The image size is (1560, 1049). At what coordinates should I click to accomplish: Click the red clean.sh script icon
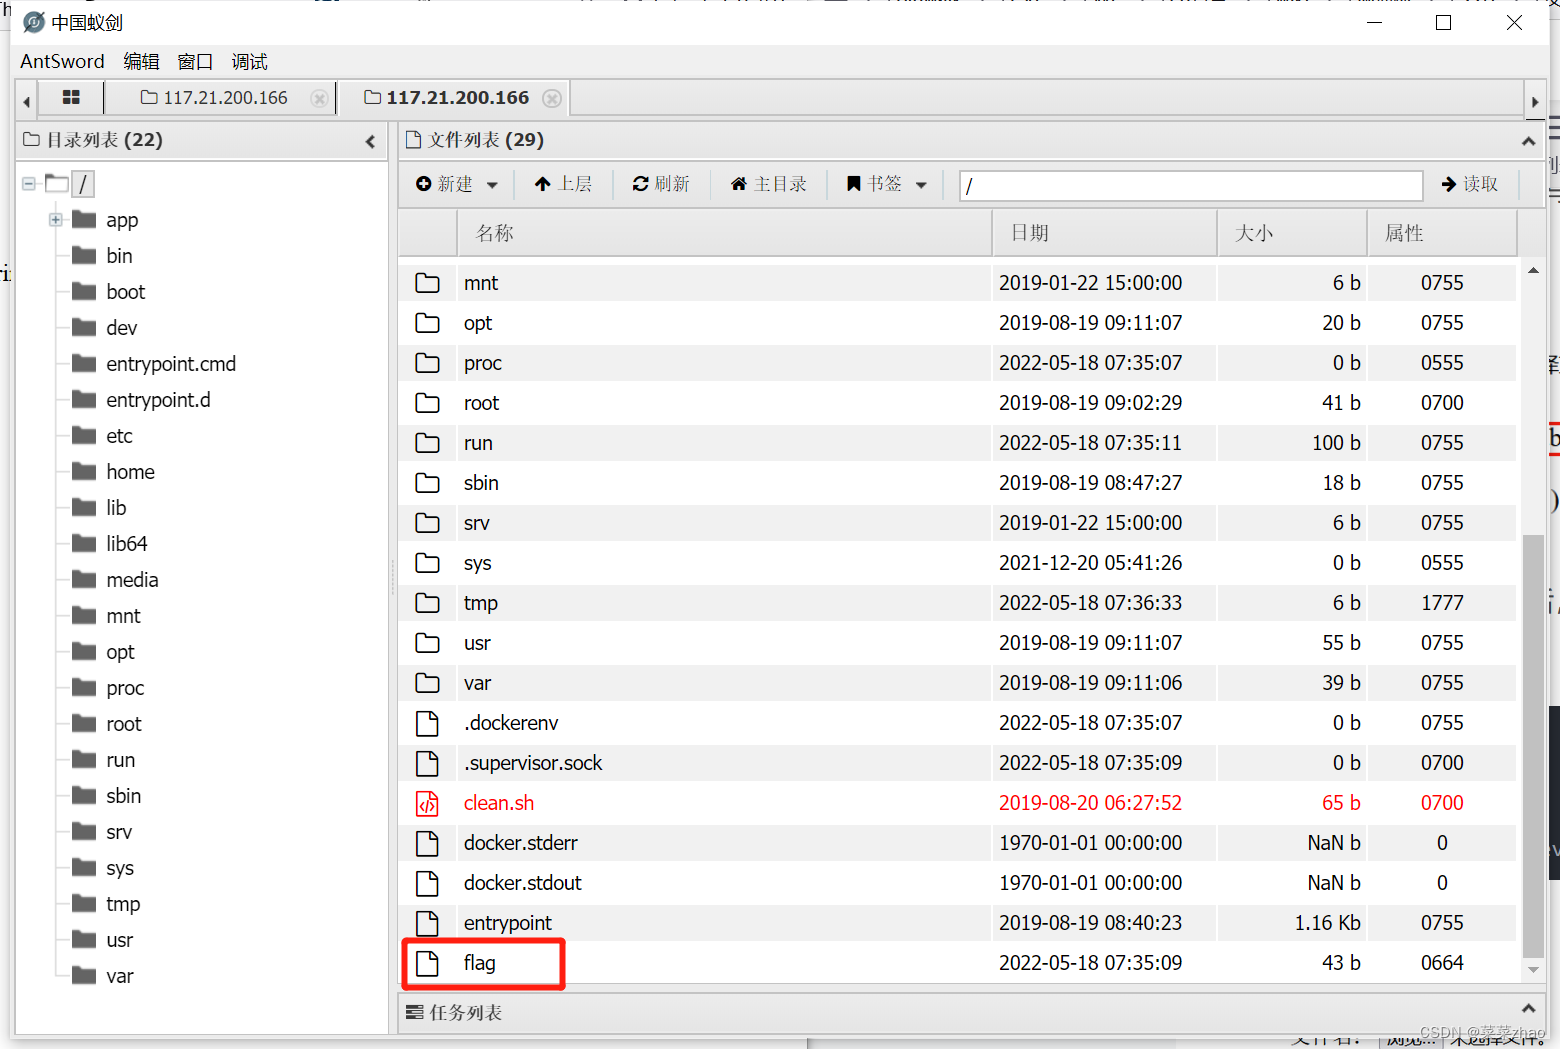(x=427, y=803)
